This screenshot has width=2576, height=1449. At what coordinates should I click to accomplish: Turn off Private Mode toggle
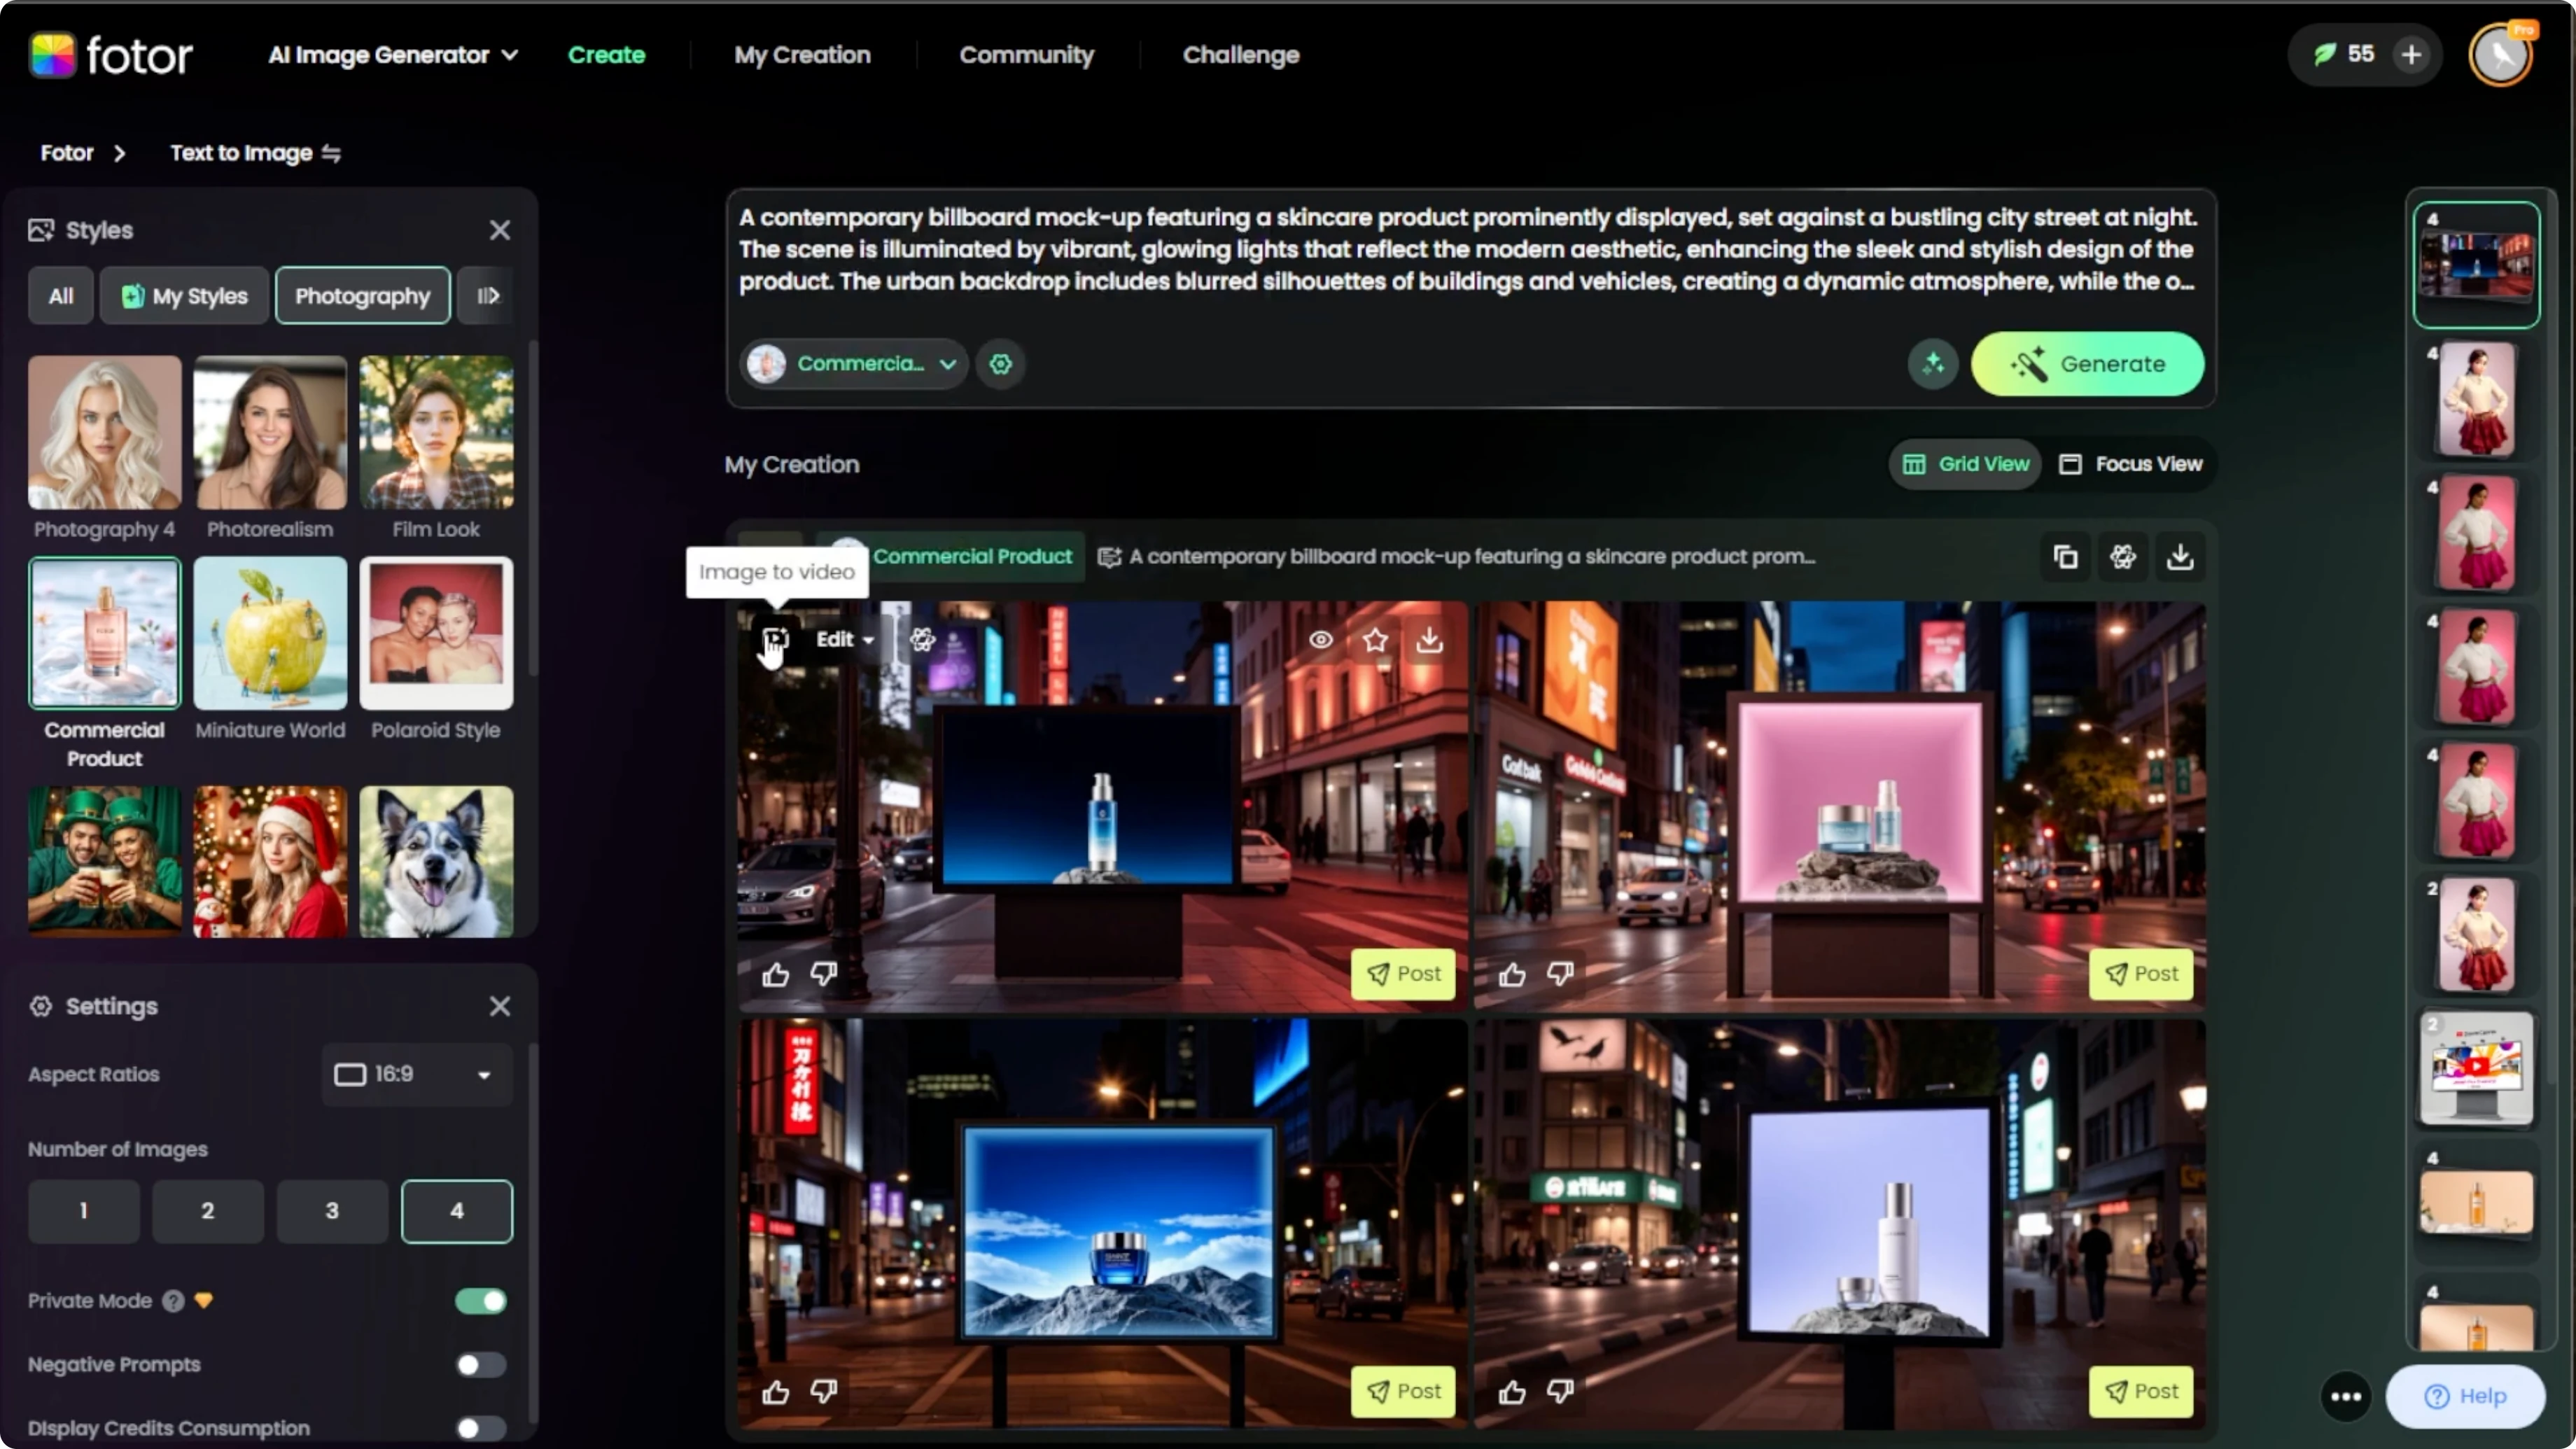click(481, 1301)
